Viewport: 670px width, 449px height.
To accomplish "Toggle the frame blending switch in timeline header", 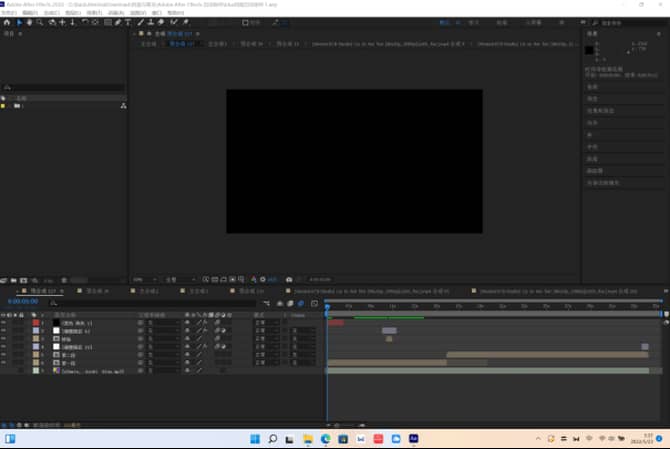I will tap(290, 303).
